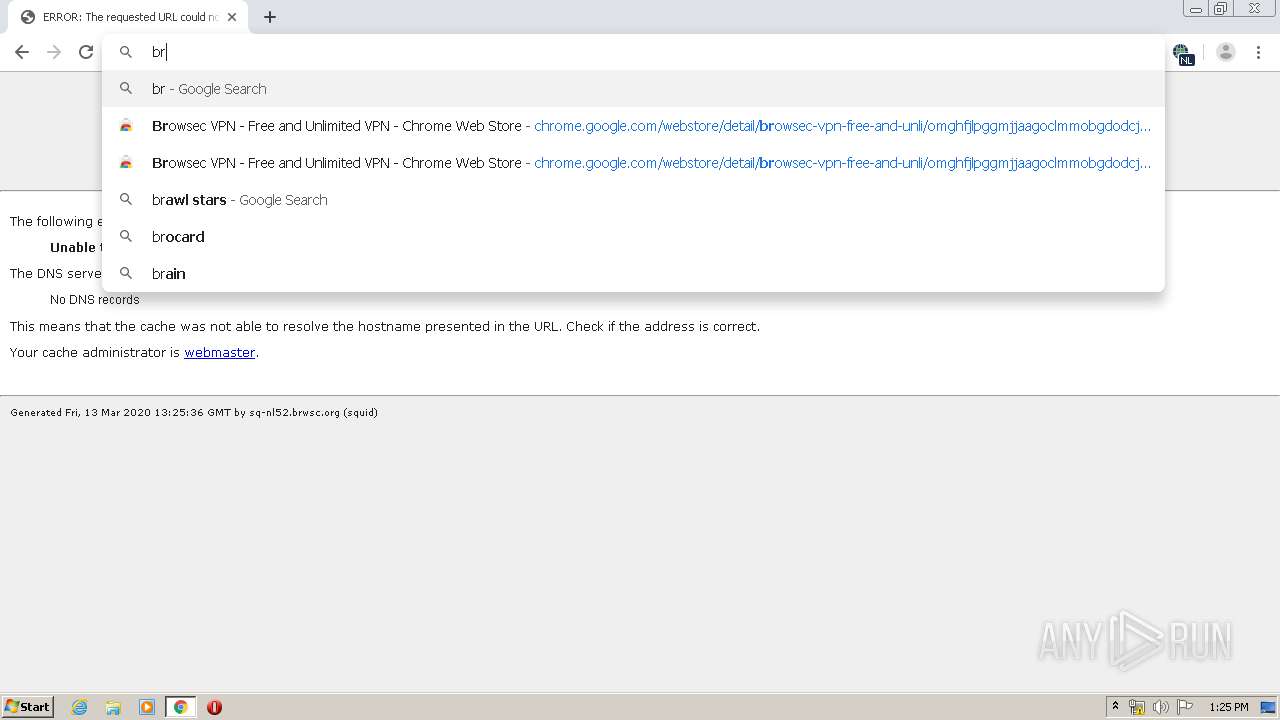Click search icon beside 'brocard' suggestion
This screenshot has height=720, width=1280.
coord(126,237)
